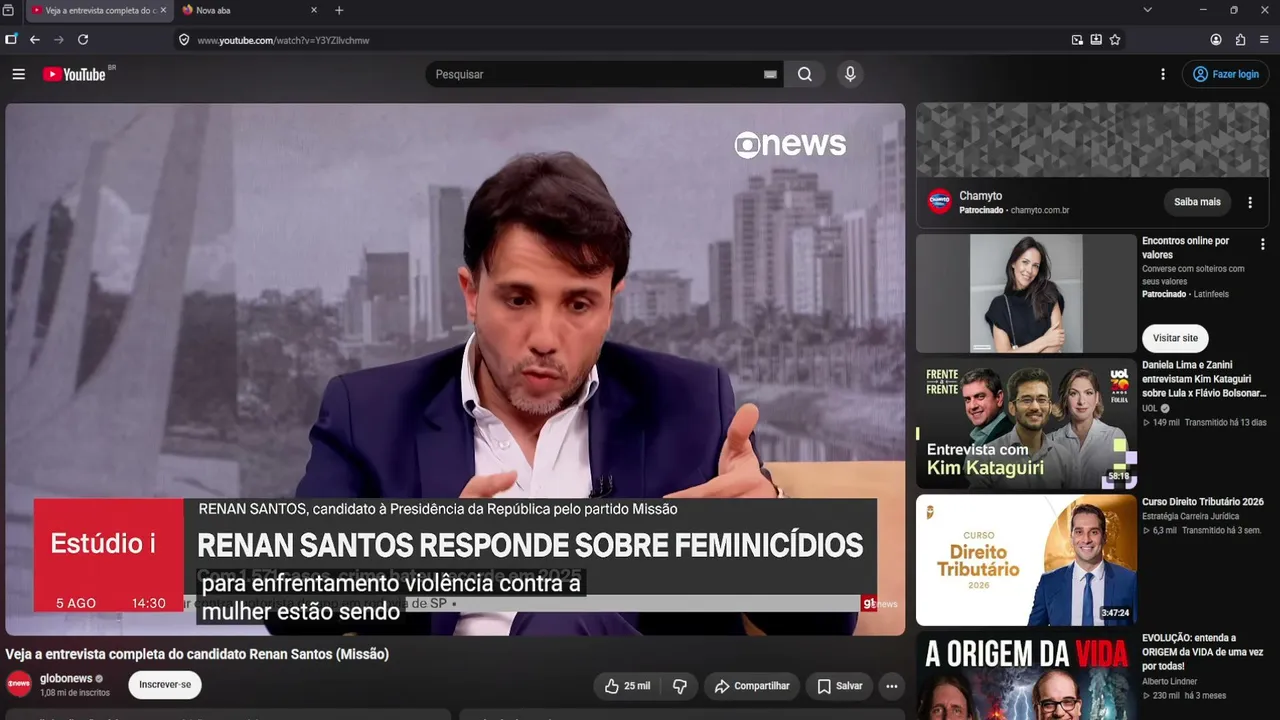This screenshot has height=720, width=1280.
Task: Close the YouTube video tab
Action: pyautogui.click(x=163, y=10)
